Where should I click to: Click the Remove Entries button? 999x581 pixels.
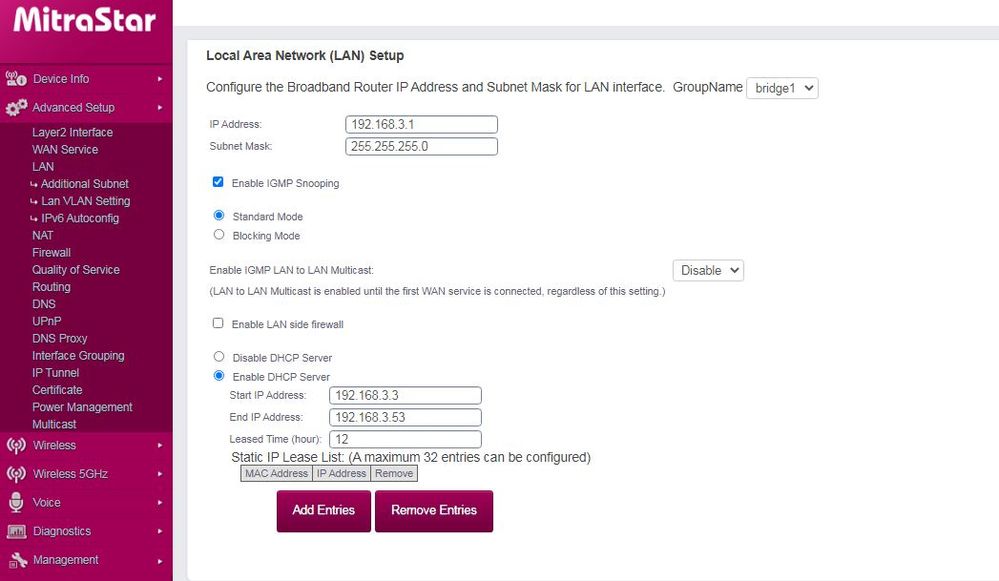[434, 511]
